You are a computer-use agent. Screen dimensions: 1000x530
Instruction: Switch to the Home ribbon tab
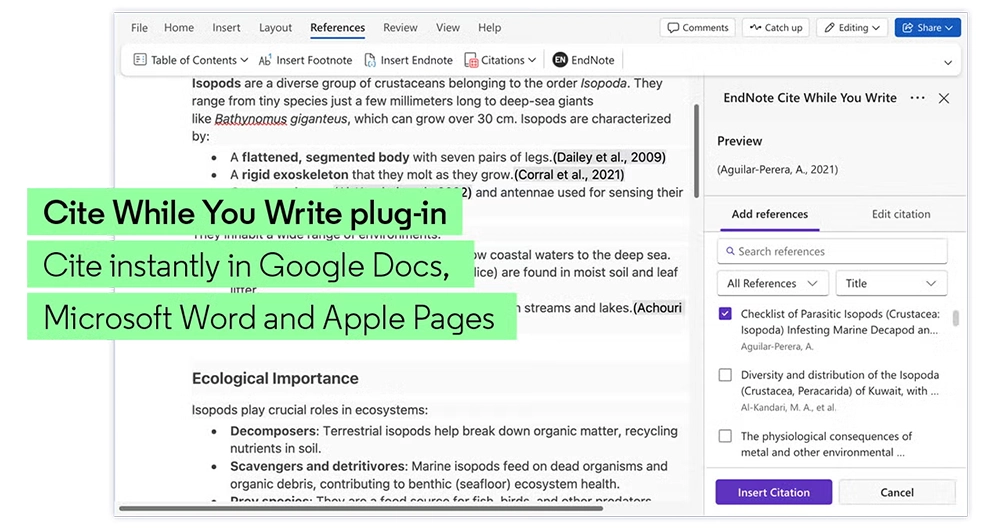pos(179,27)
